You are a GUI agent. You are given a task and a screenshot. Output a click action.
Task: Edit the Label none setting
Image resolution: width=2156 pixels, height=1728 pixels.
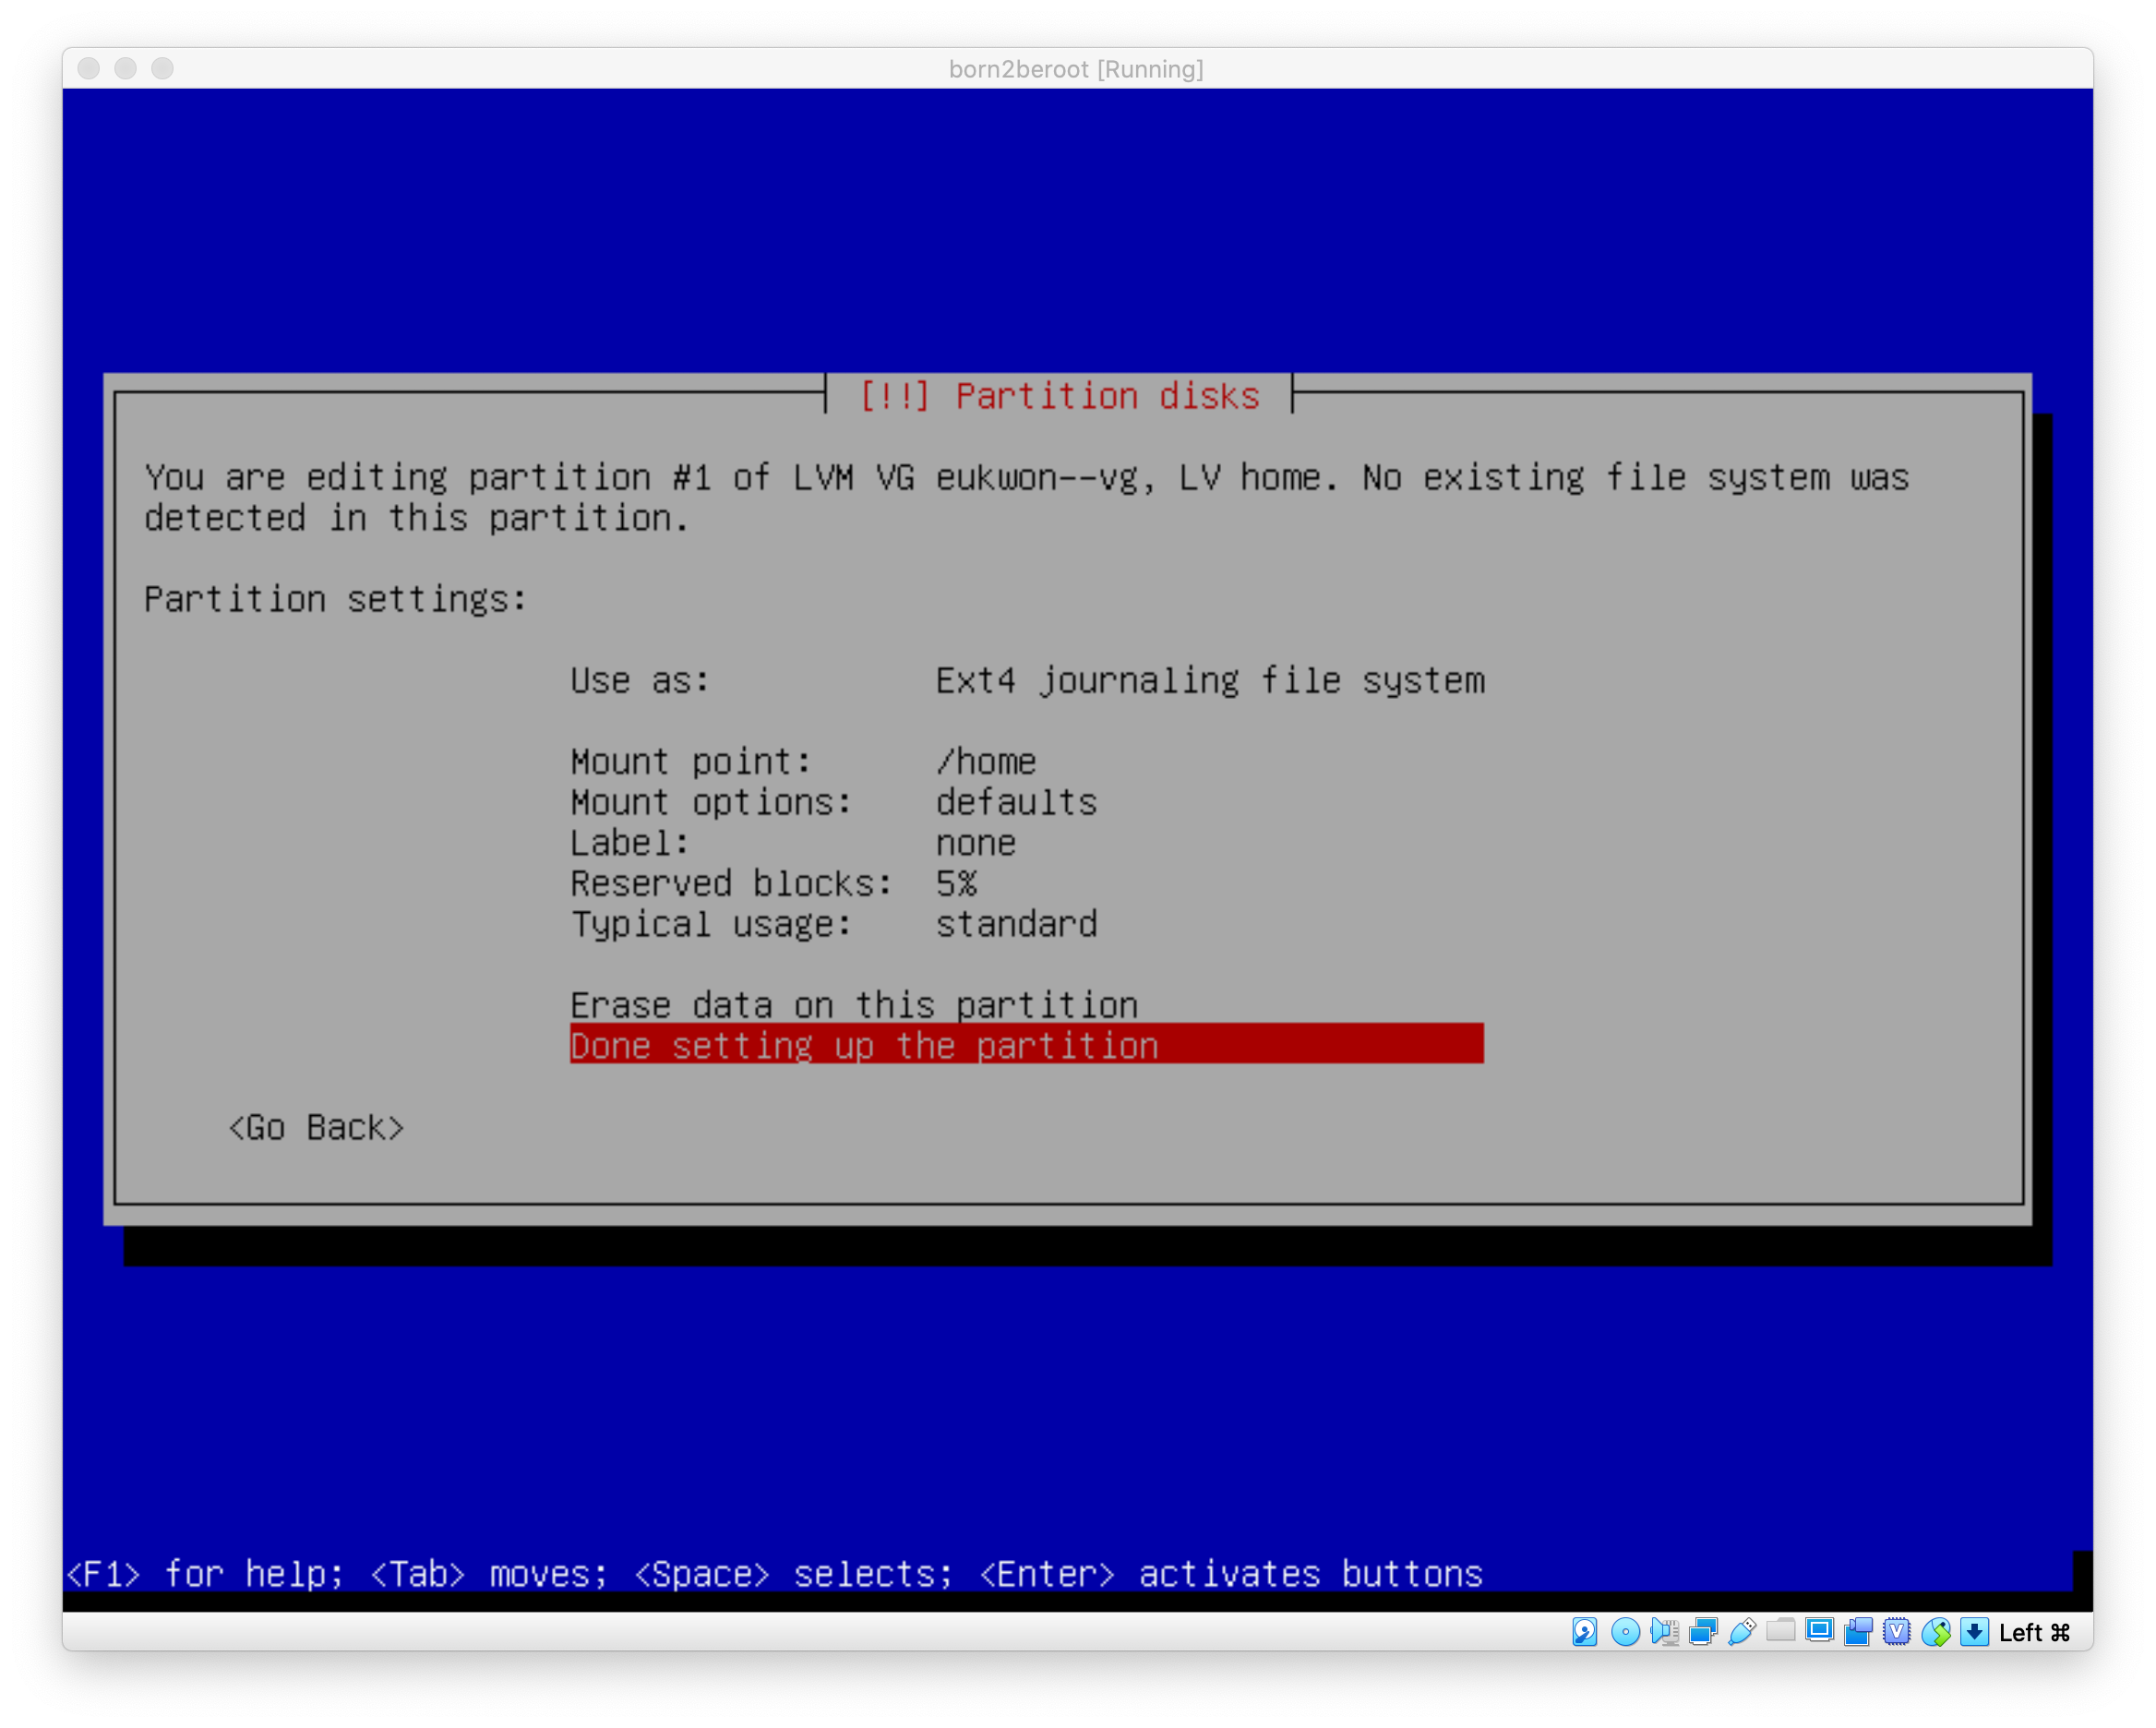coord(792,843)
